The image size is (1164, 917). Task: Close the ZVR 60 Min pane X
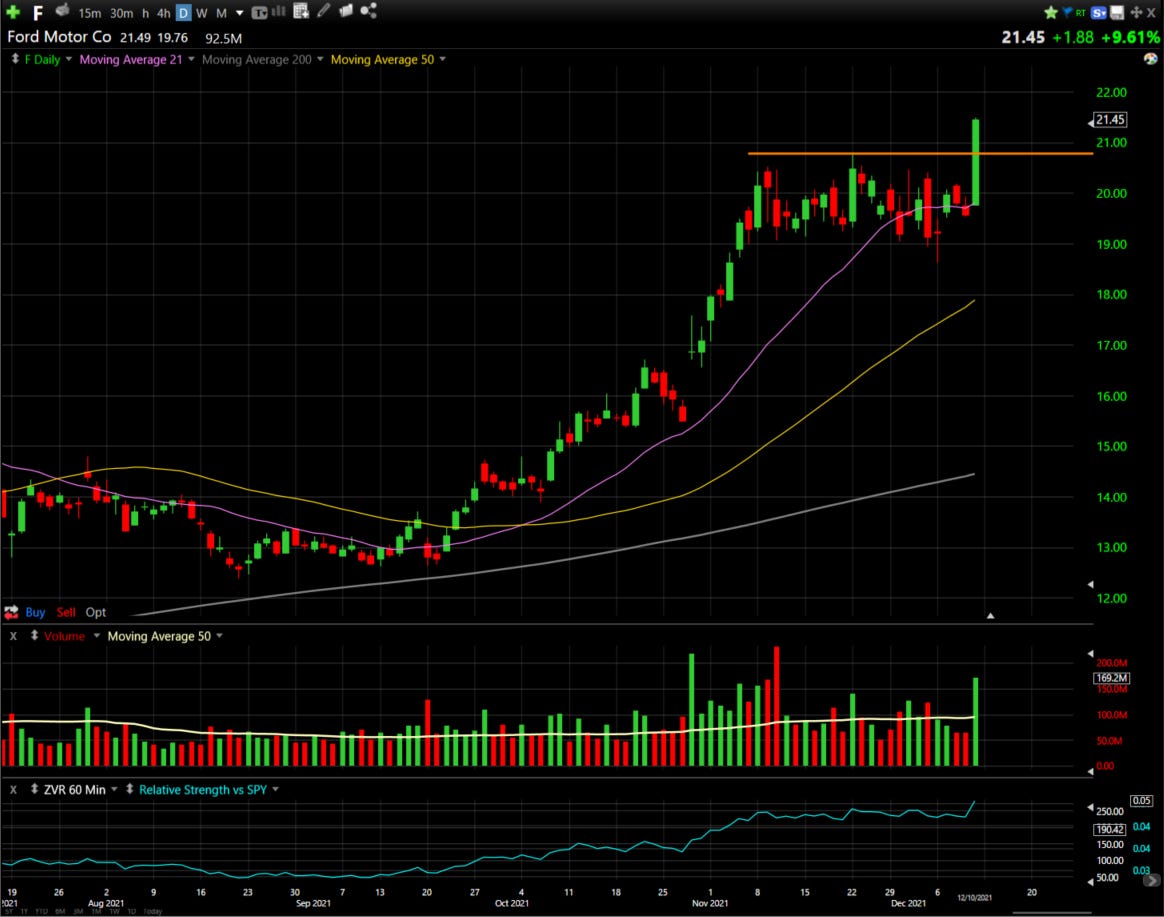click(x=13, y=790)
